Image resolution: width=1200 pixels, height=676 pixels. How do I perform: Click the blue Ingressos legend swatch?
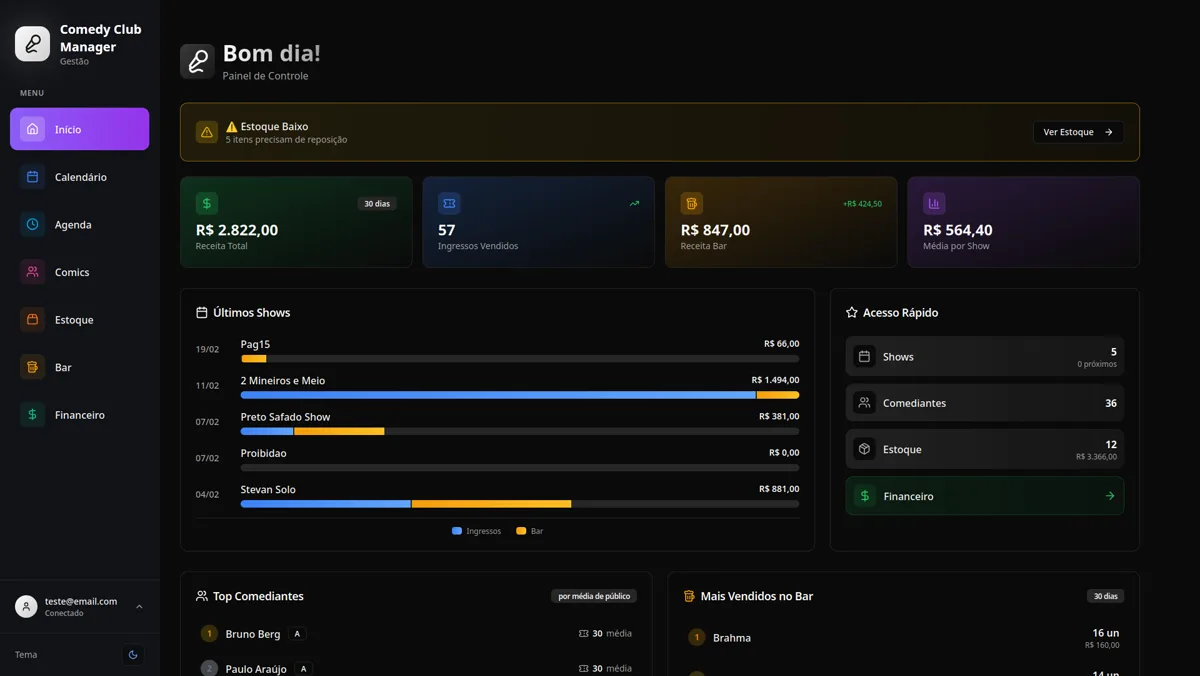click(457, 531)
